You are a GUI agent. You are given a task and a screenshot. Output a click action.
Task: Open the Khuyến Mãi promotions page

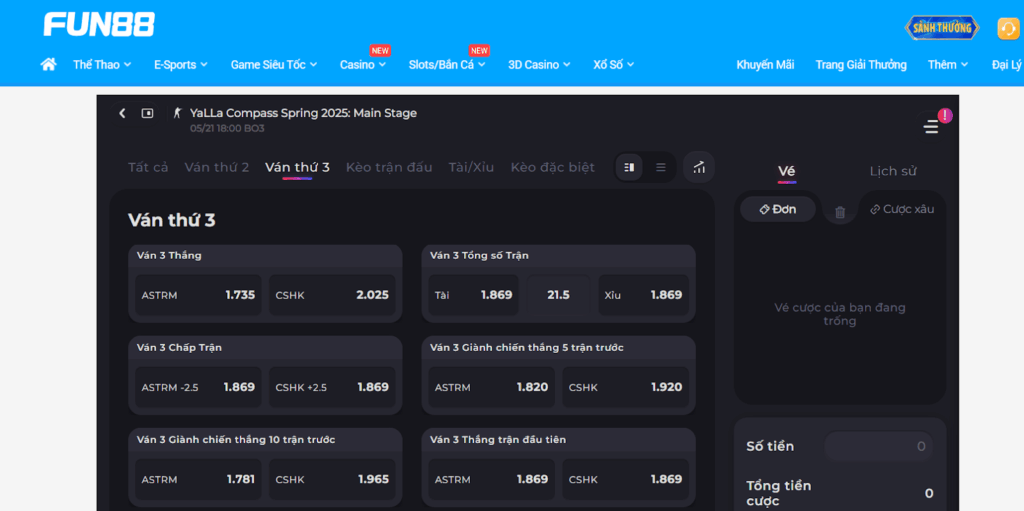pyautogui.click(x=765, y=65)
